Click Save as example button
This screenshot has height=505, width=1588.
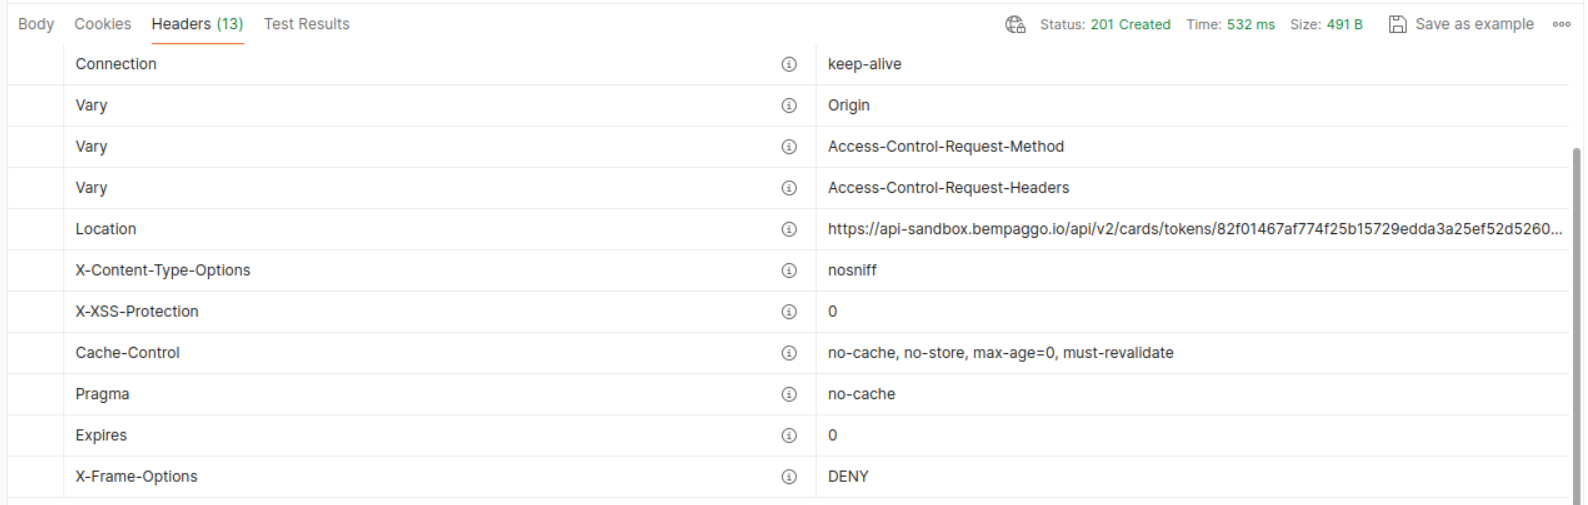[1461, 24]
